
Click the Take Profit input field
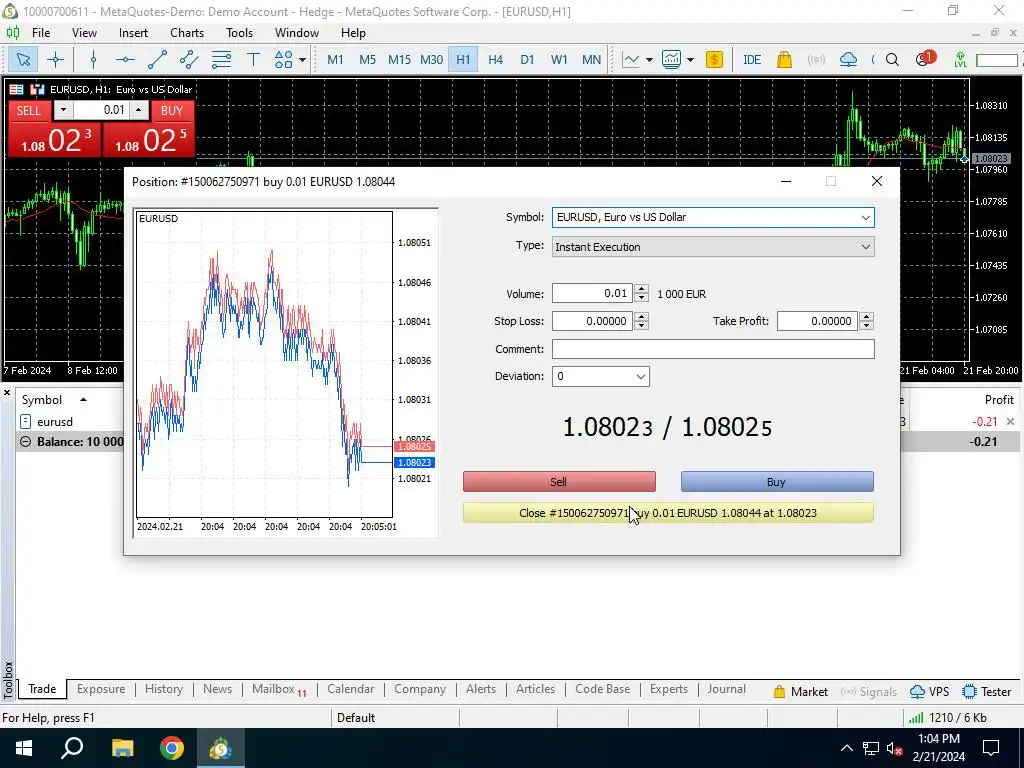pyautogui.click(x=817, y=321)
